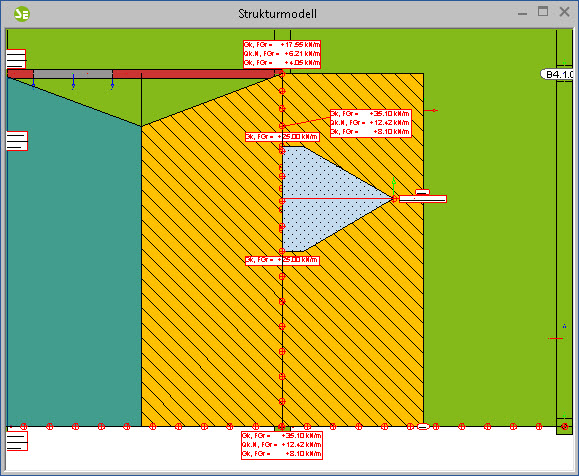This screenshot has height=476, width=579.
Task: Click the green SE application logo icon
Action: point(22,14)
